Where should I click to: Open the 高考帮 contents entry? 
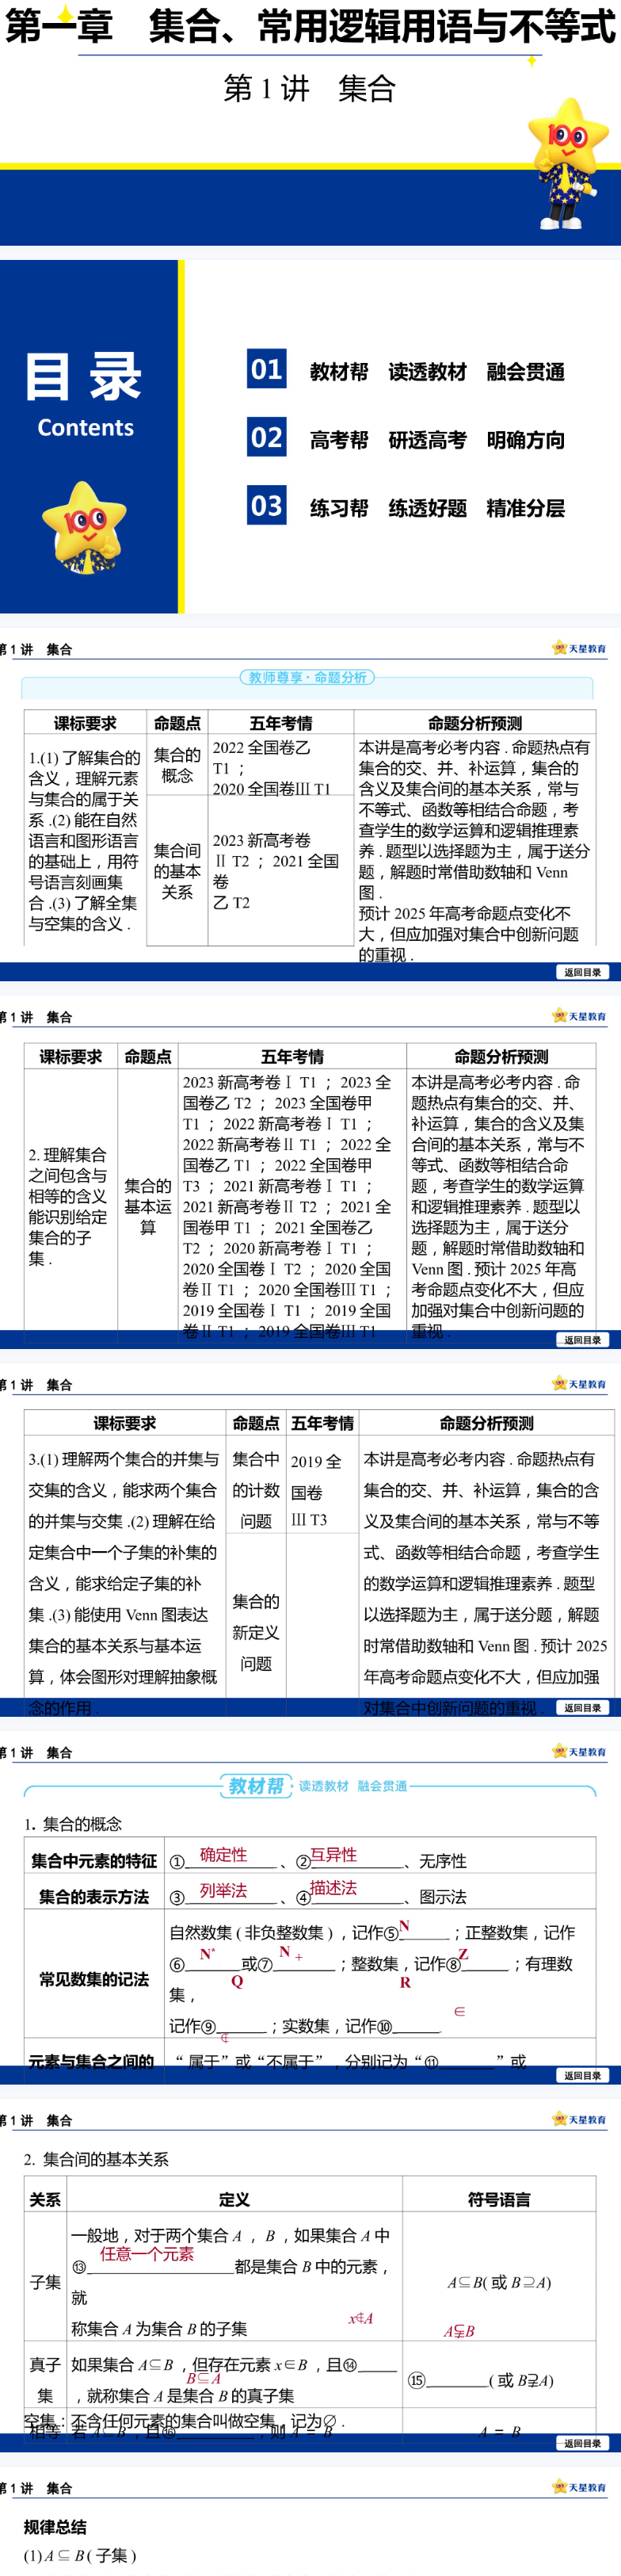click(x=339, y=440)
